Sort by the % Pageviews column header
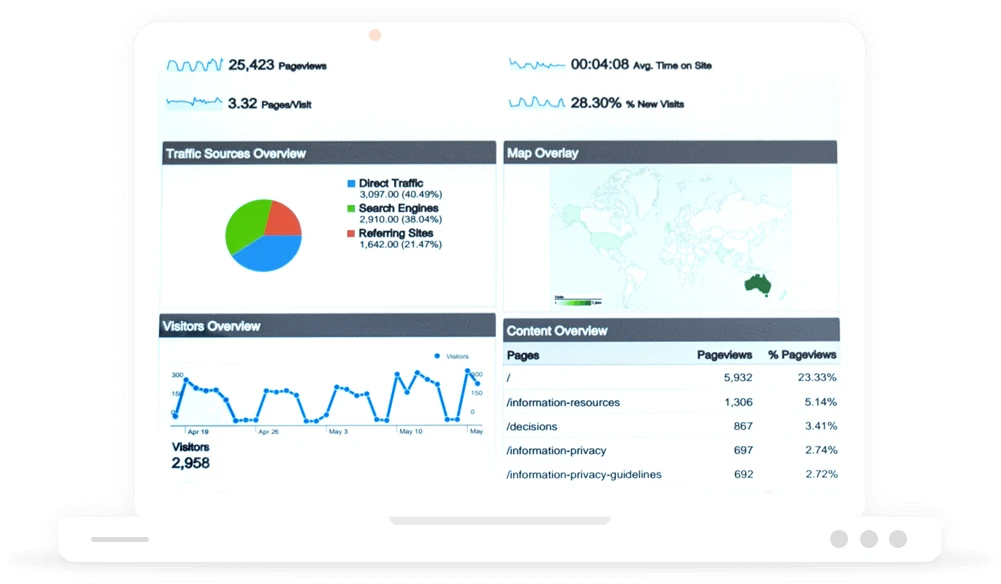Image resolution: width=1001 pixels, height=584 pixels. pos(802,355)
